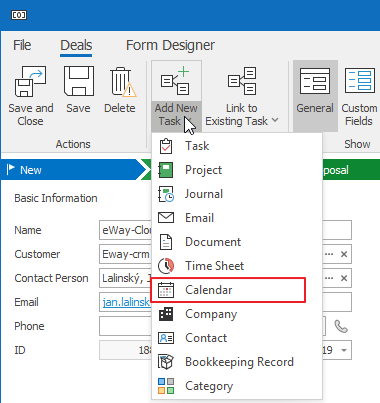The image size is (380, 403).
Task: Choose Company from the dropdown menu
Action: tap(237, 314)
